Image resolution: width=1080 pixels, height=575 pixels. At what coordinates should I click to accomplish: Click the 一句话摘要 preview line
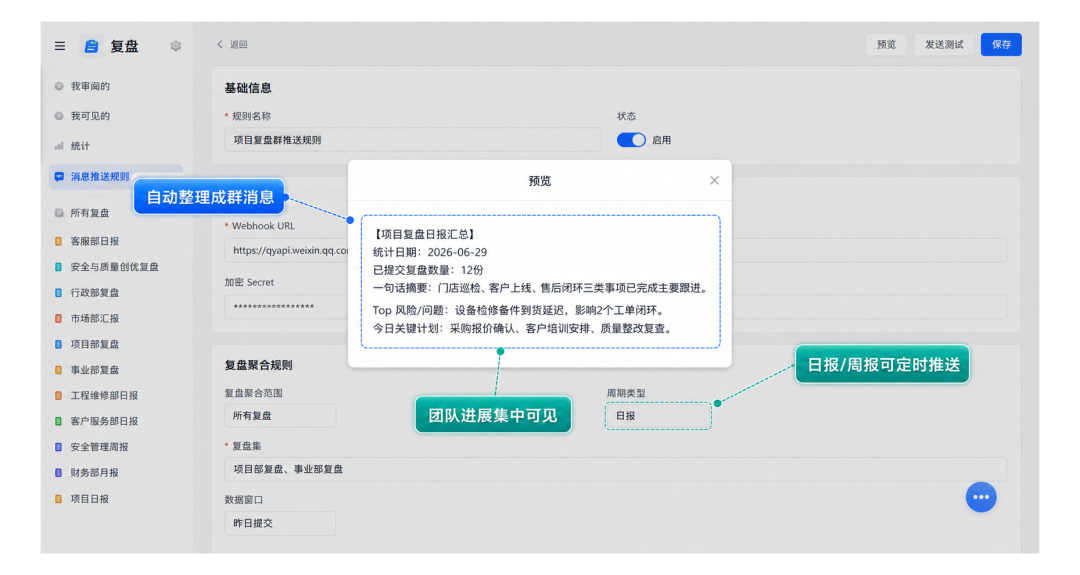(541, 288)
